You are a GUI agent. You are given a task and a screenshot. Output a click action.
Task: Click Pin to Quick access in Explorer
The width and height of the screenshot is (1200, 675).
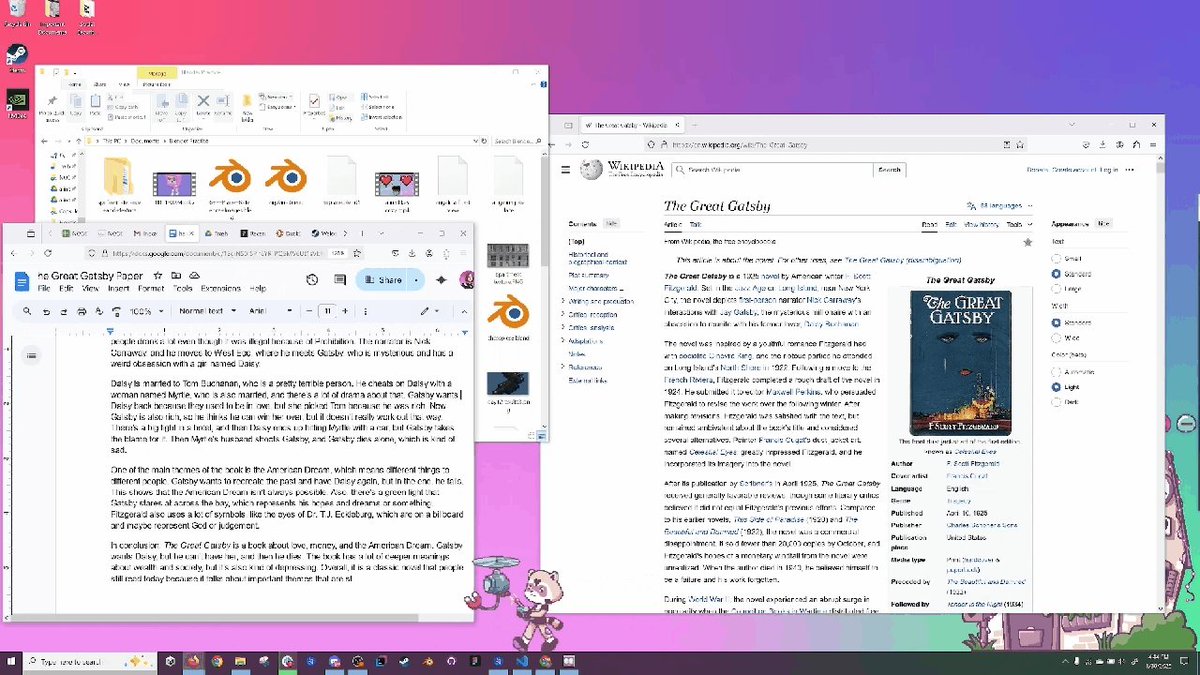[52, 108]
